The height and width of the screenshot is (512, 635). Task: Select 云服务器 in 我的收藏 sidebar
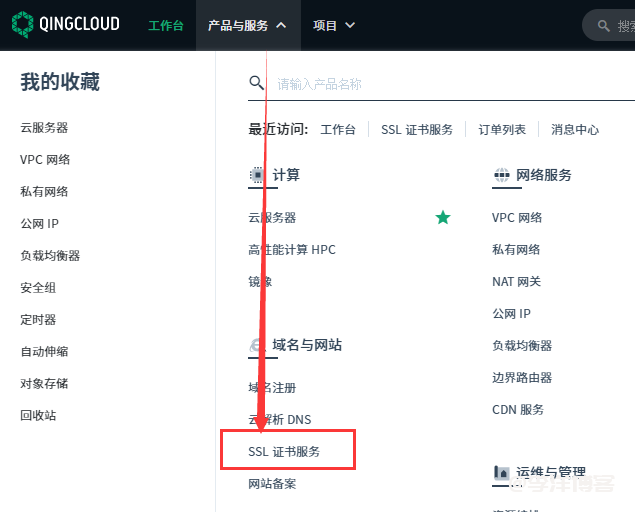pyautogui.click(x=44, y=128)
